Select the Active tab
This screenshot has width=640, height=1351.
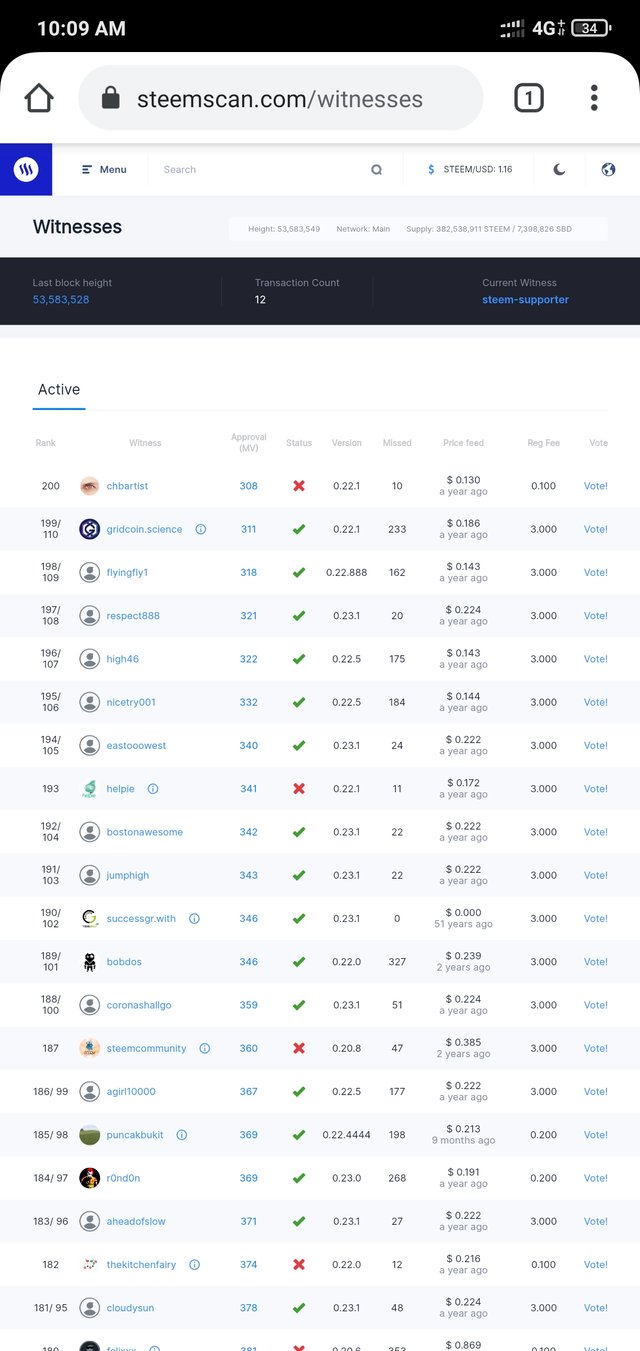point(59,390)
